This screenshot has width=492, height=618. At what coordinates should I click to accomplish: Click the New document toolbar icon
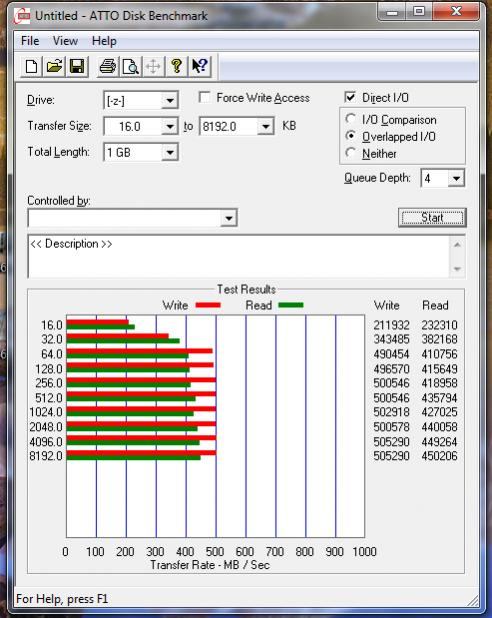[x=31, y=66]
